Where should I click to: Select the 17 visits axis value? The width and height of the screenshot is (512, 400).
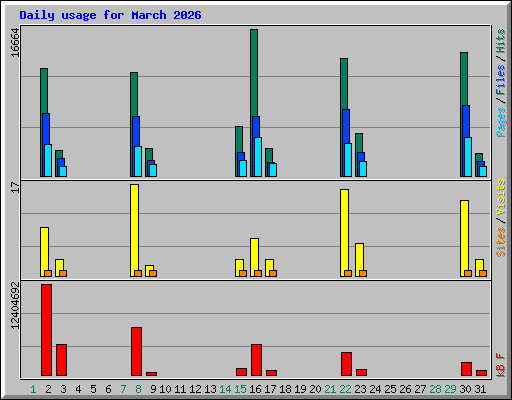15,187
